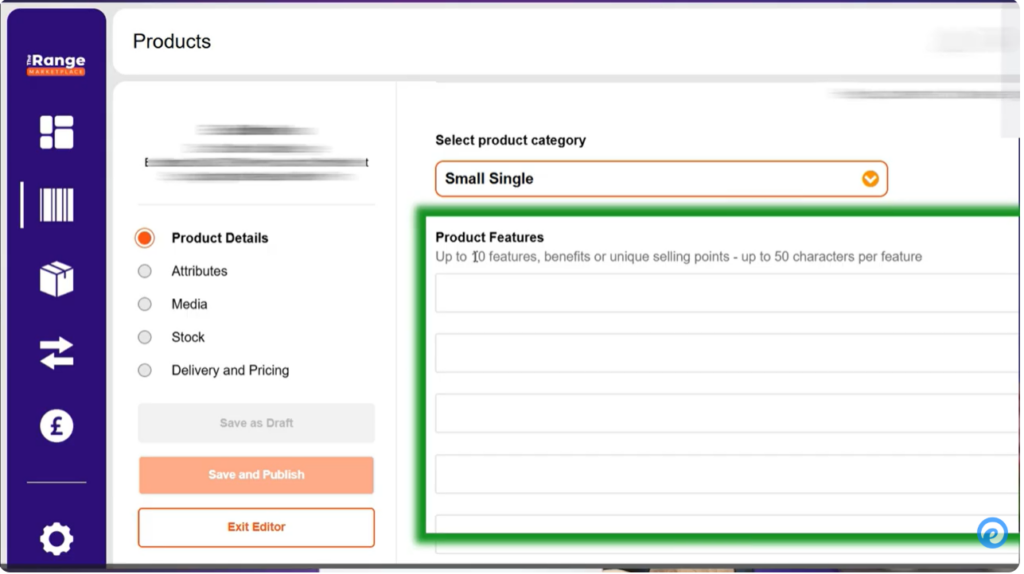Image resolution: width=1024 pixels, height=574 pixels.
Task: Click the Exit Editor button
Action: point(256,527)
